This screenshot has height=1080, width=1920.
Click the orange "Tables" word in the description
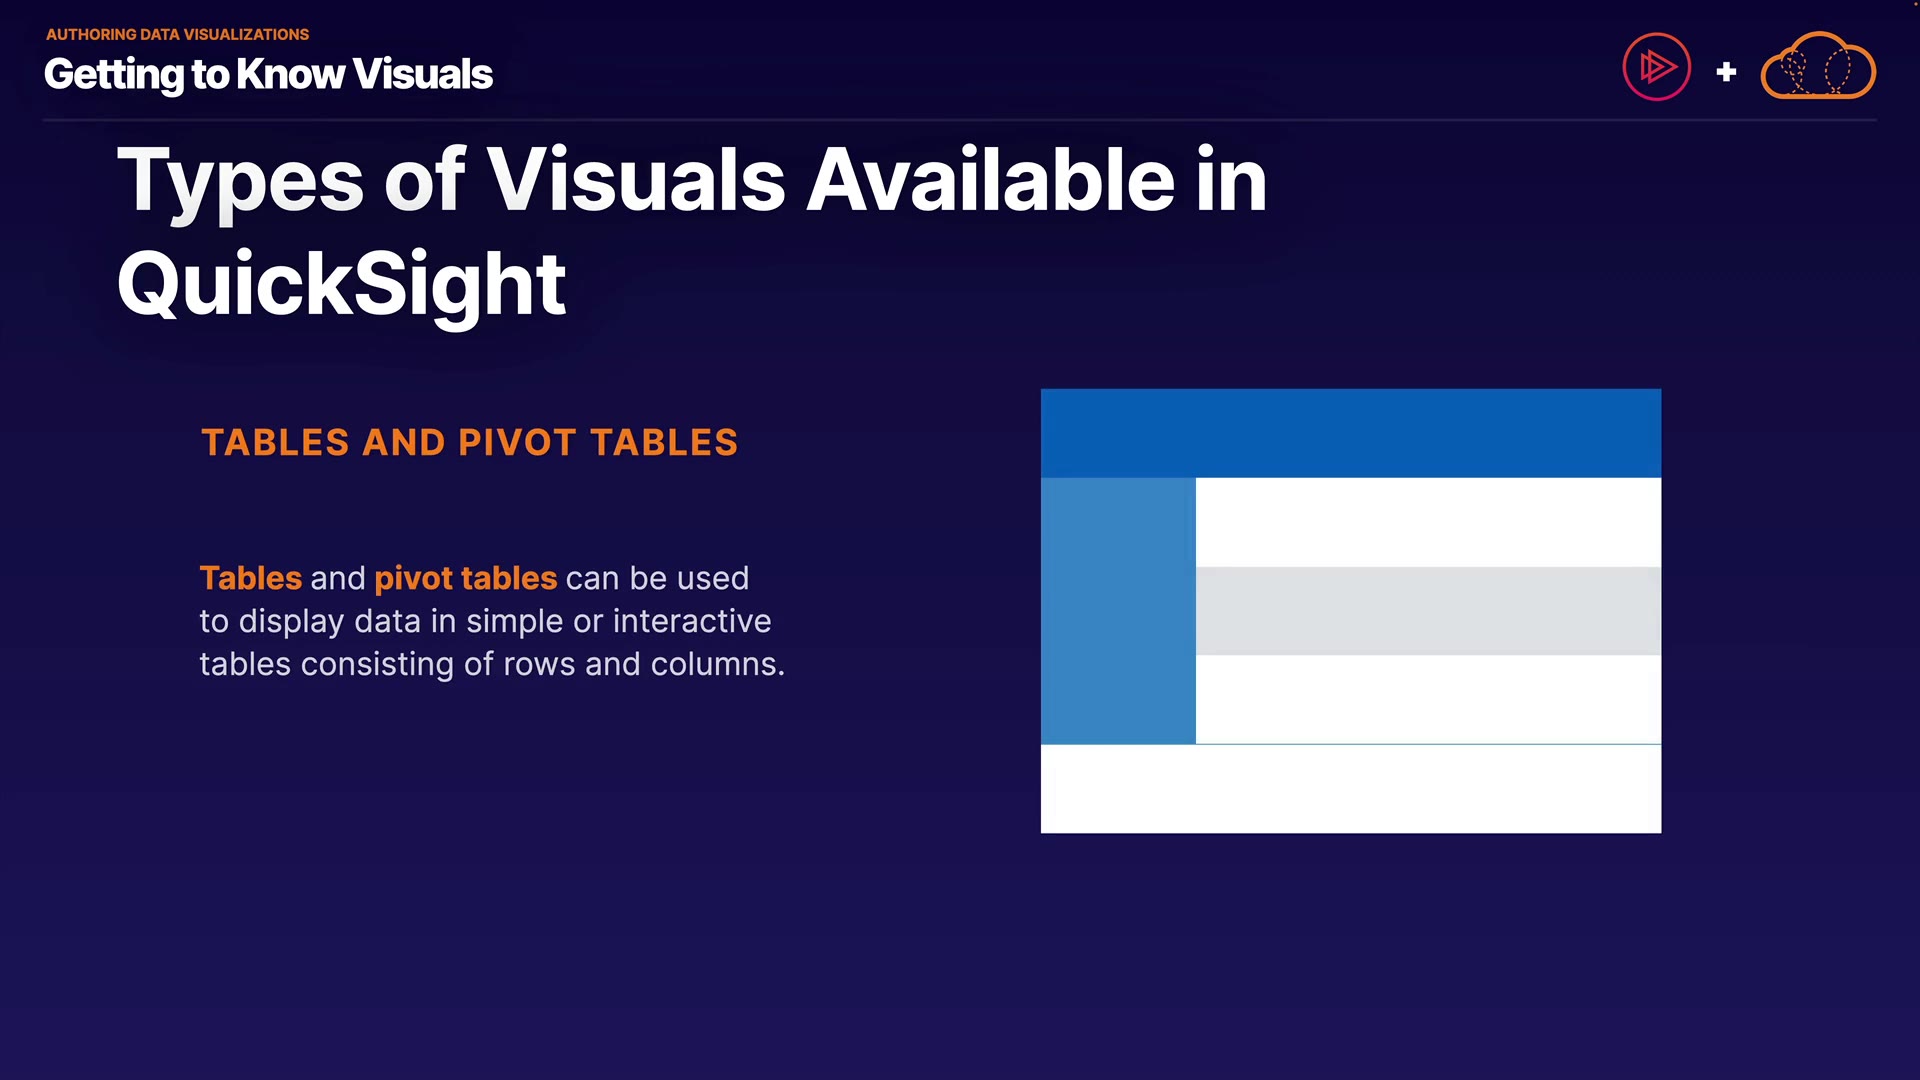click(250, 578)
